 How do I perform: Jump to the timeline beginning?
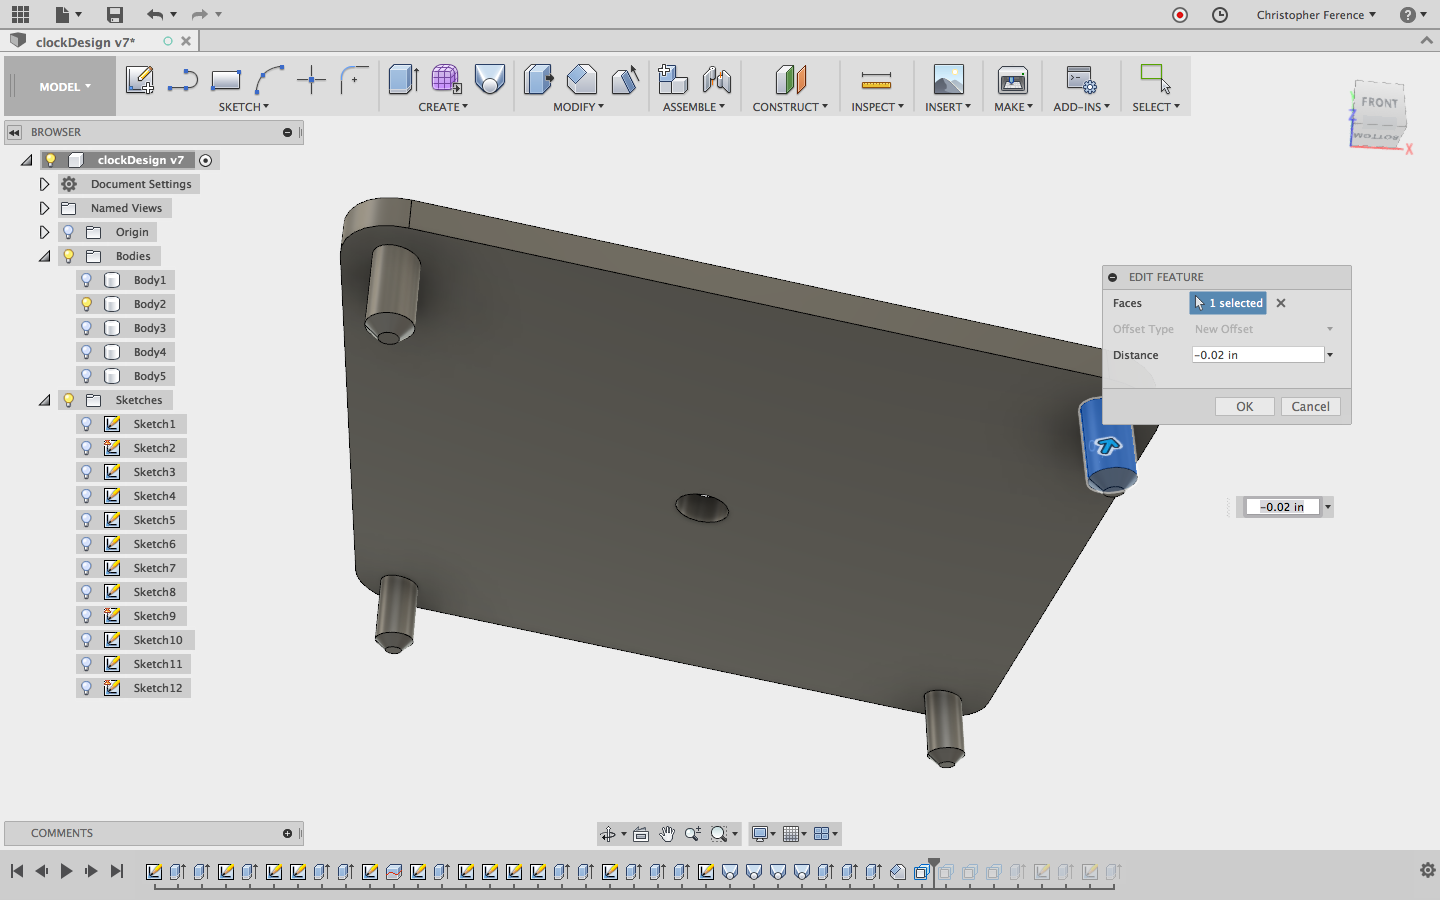(x=17, y=871)
